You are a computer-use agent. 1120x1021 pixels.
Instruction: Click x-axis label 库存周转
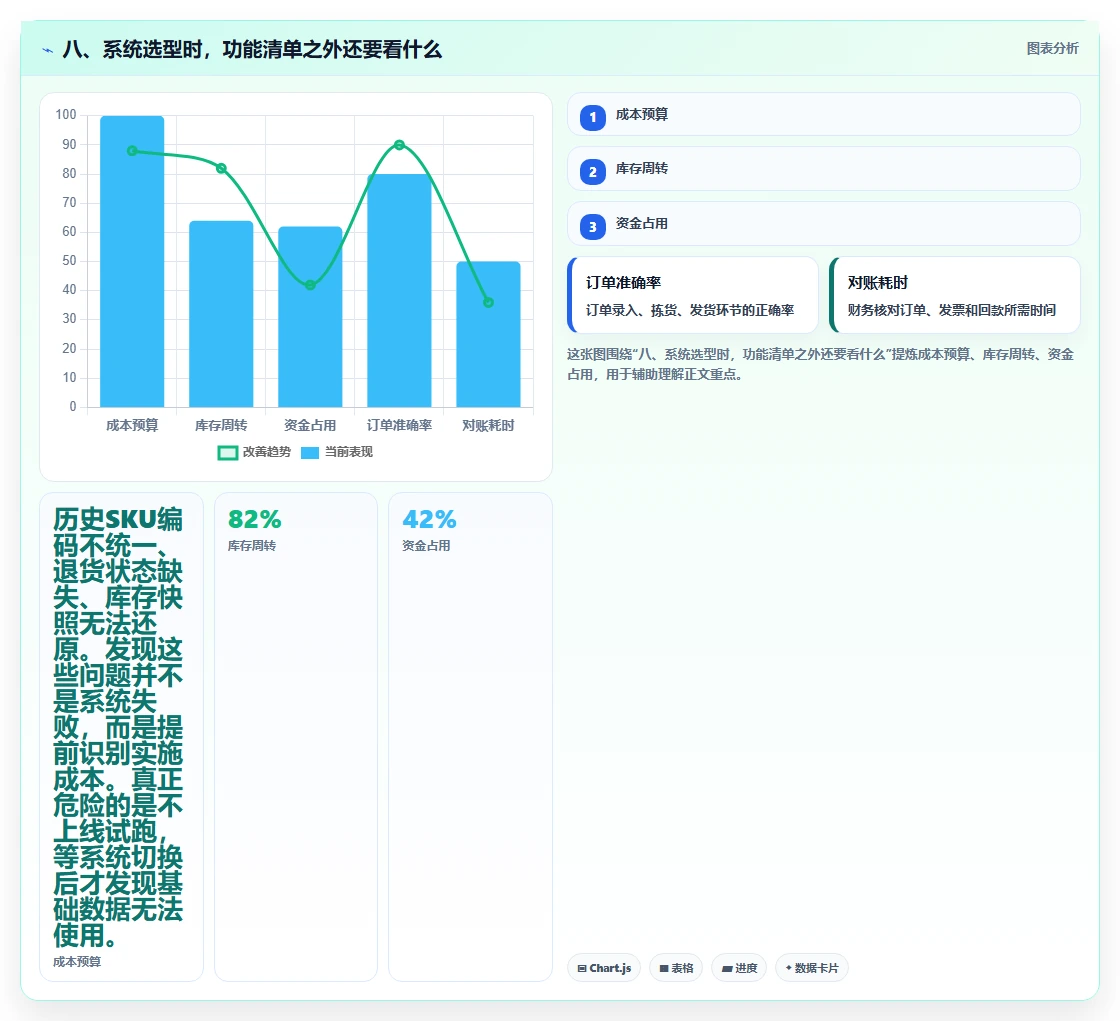coord(221,425)
